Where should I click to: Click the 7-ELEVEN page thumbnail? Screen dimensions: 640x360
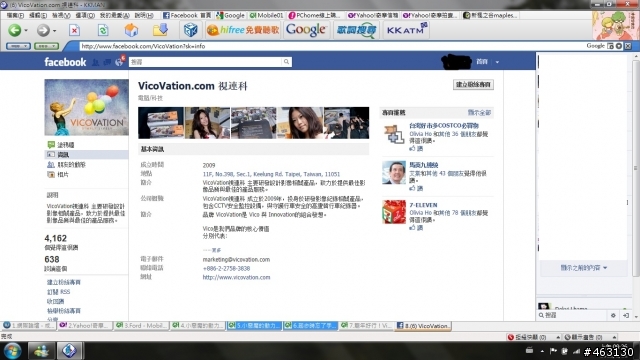click(394, 212)
